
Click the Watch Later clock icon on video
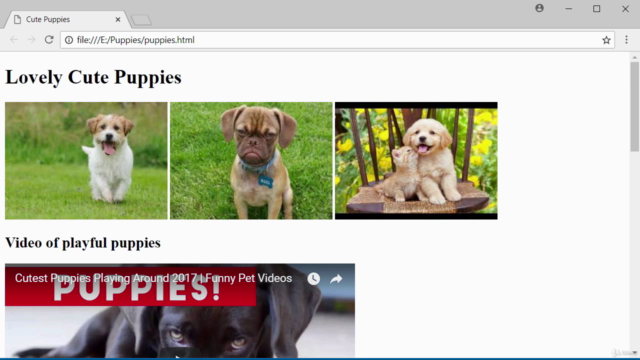pyautogui.click(x=313, y=279)
